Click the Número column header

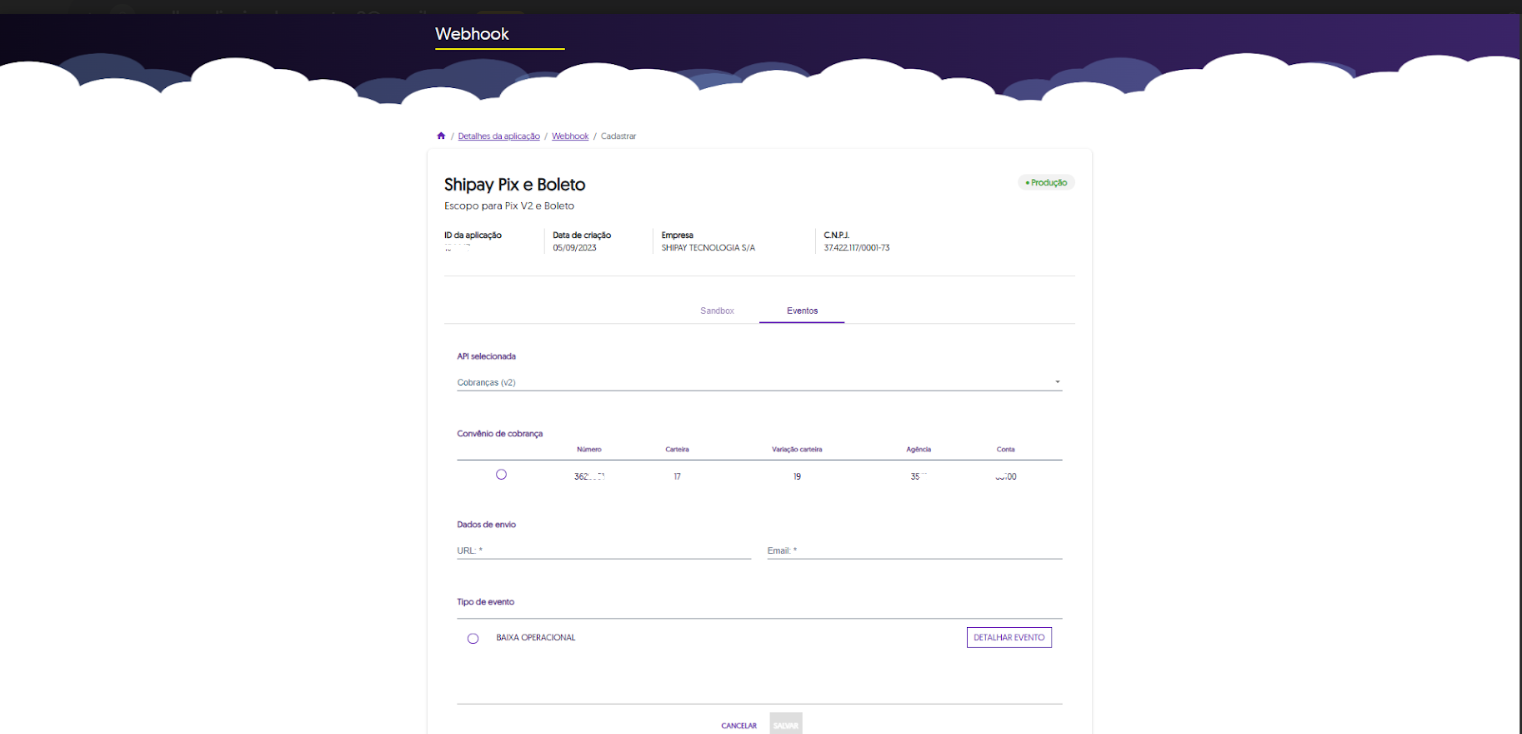pos(589,449)
